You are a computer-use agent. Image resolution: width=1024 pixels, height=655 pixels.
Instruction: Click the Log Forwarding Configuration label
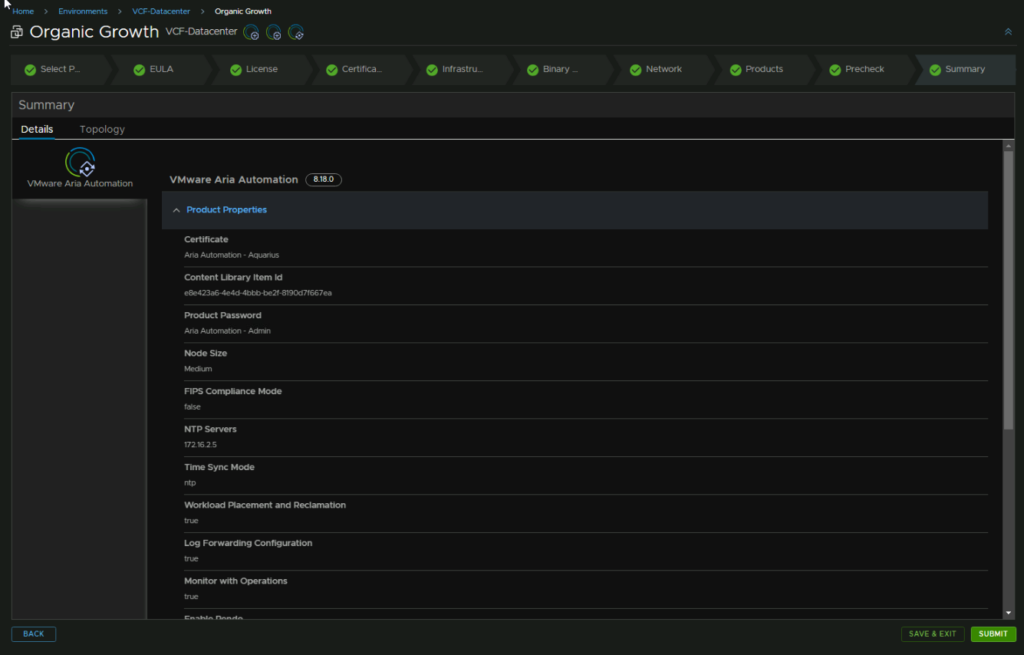tap(248, 543)
